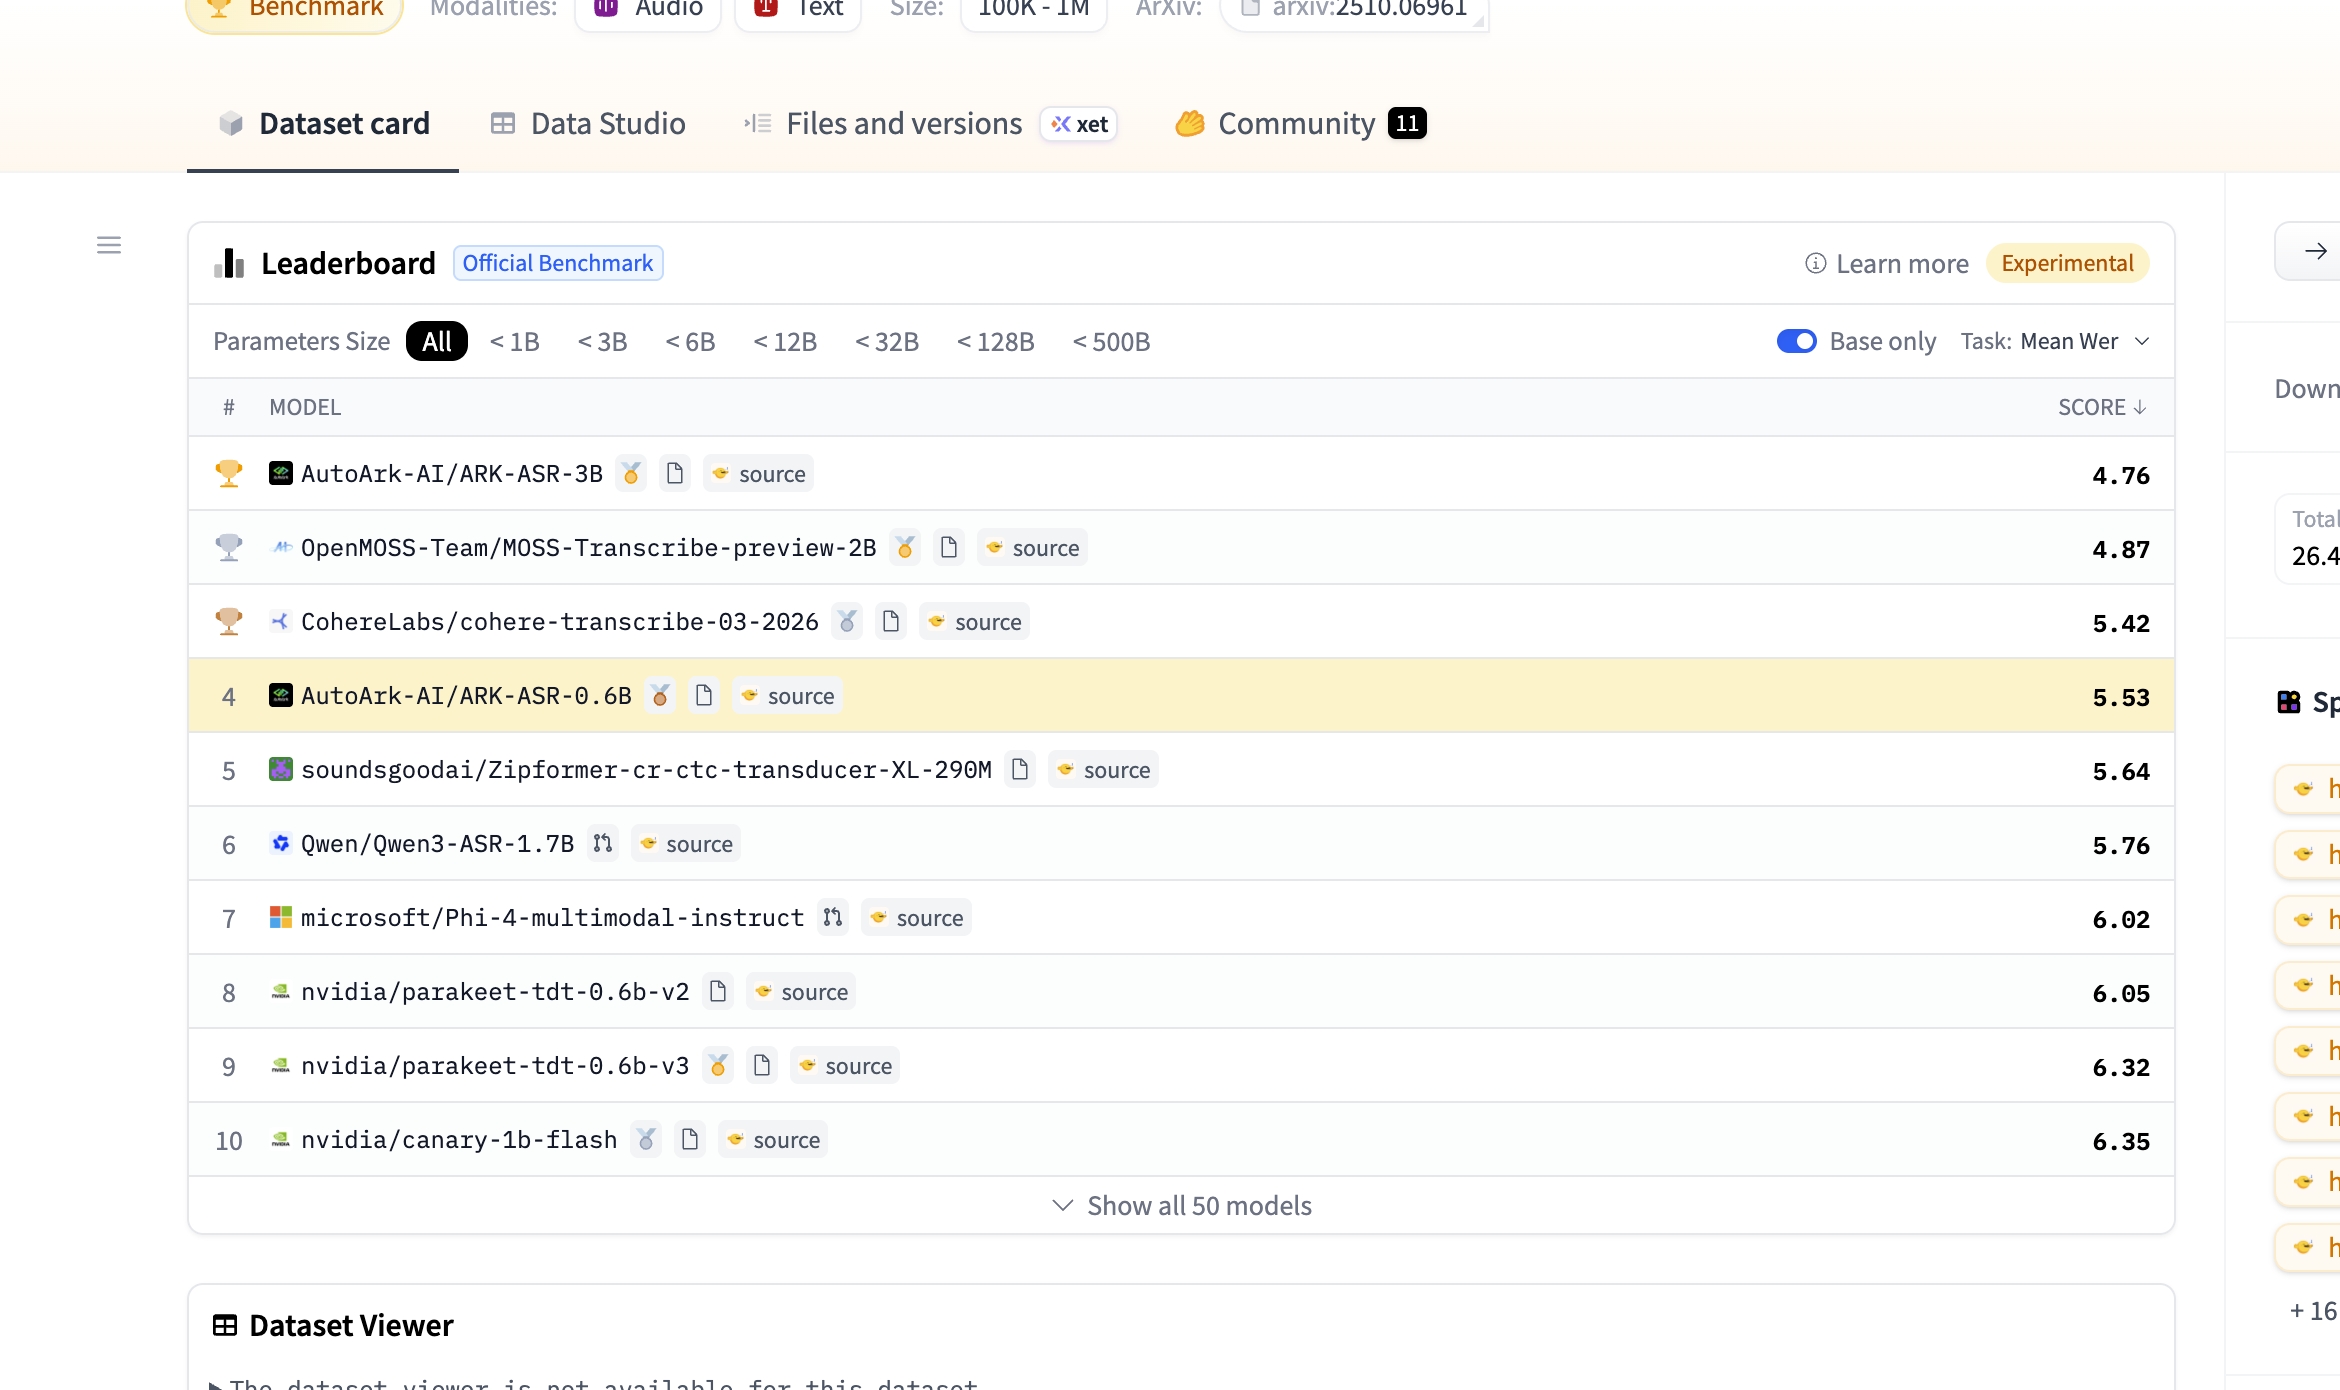The width and height of the screenshot is (2340, 1390).
Task: Filter models by < 128B parameters
Action: coord(996,341)
